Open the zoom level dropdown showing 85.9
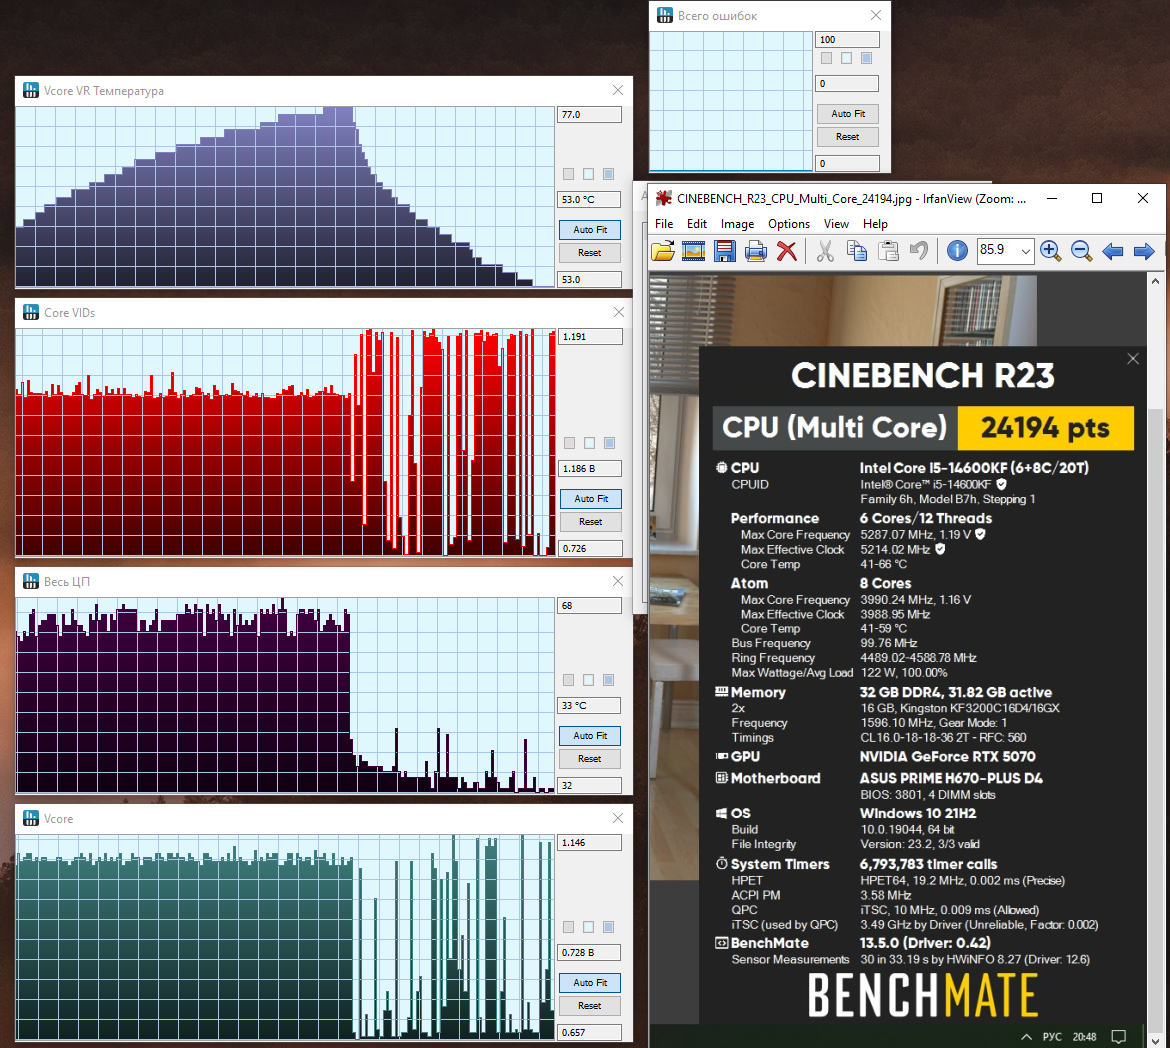Image resolution: width=1170 pixels, height=1048 pixels. click(x=1026, y=252)
